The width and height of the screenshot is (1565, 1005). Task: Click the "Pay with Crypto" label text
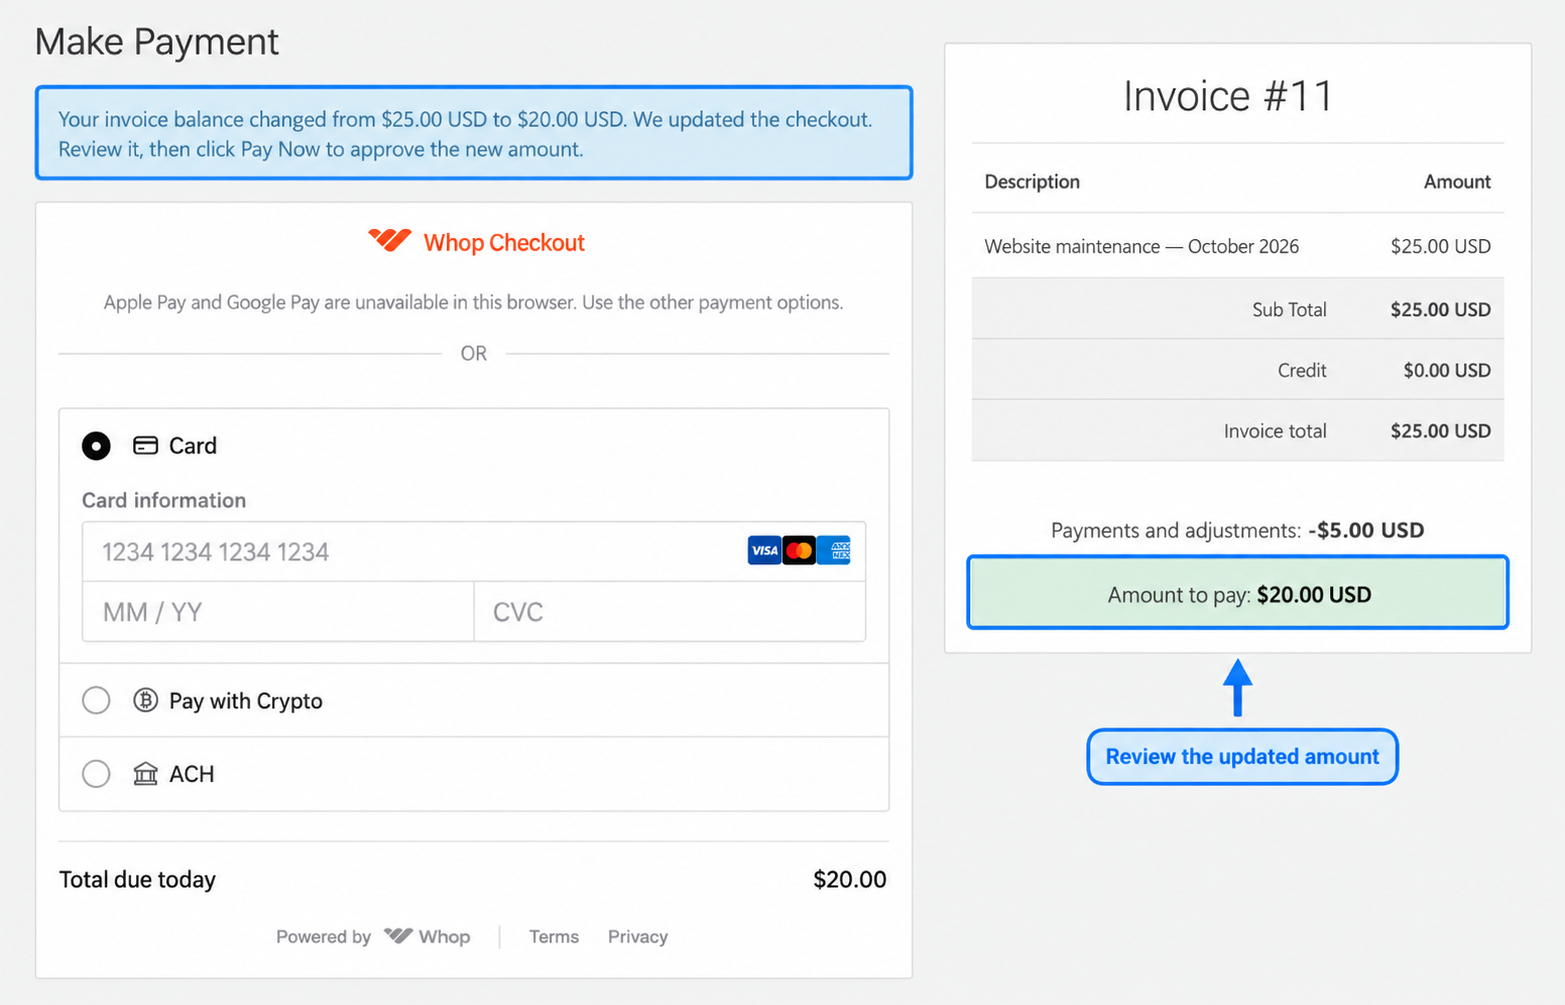pyautogui.click(x=246, y=700)
